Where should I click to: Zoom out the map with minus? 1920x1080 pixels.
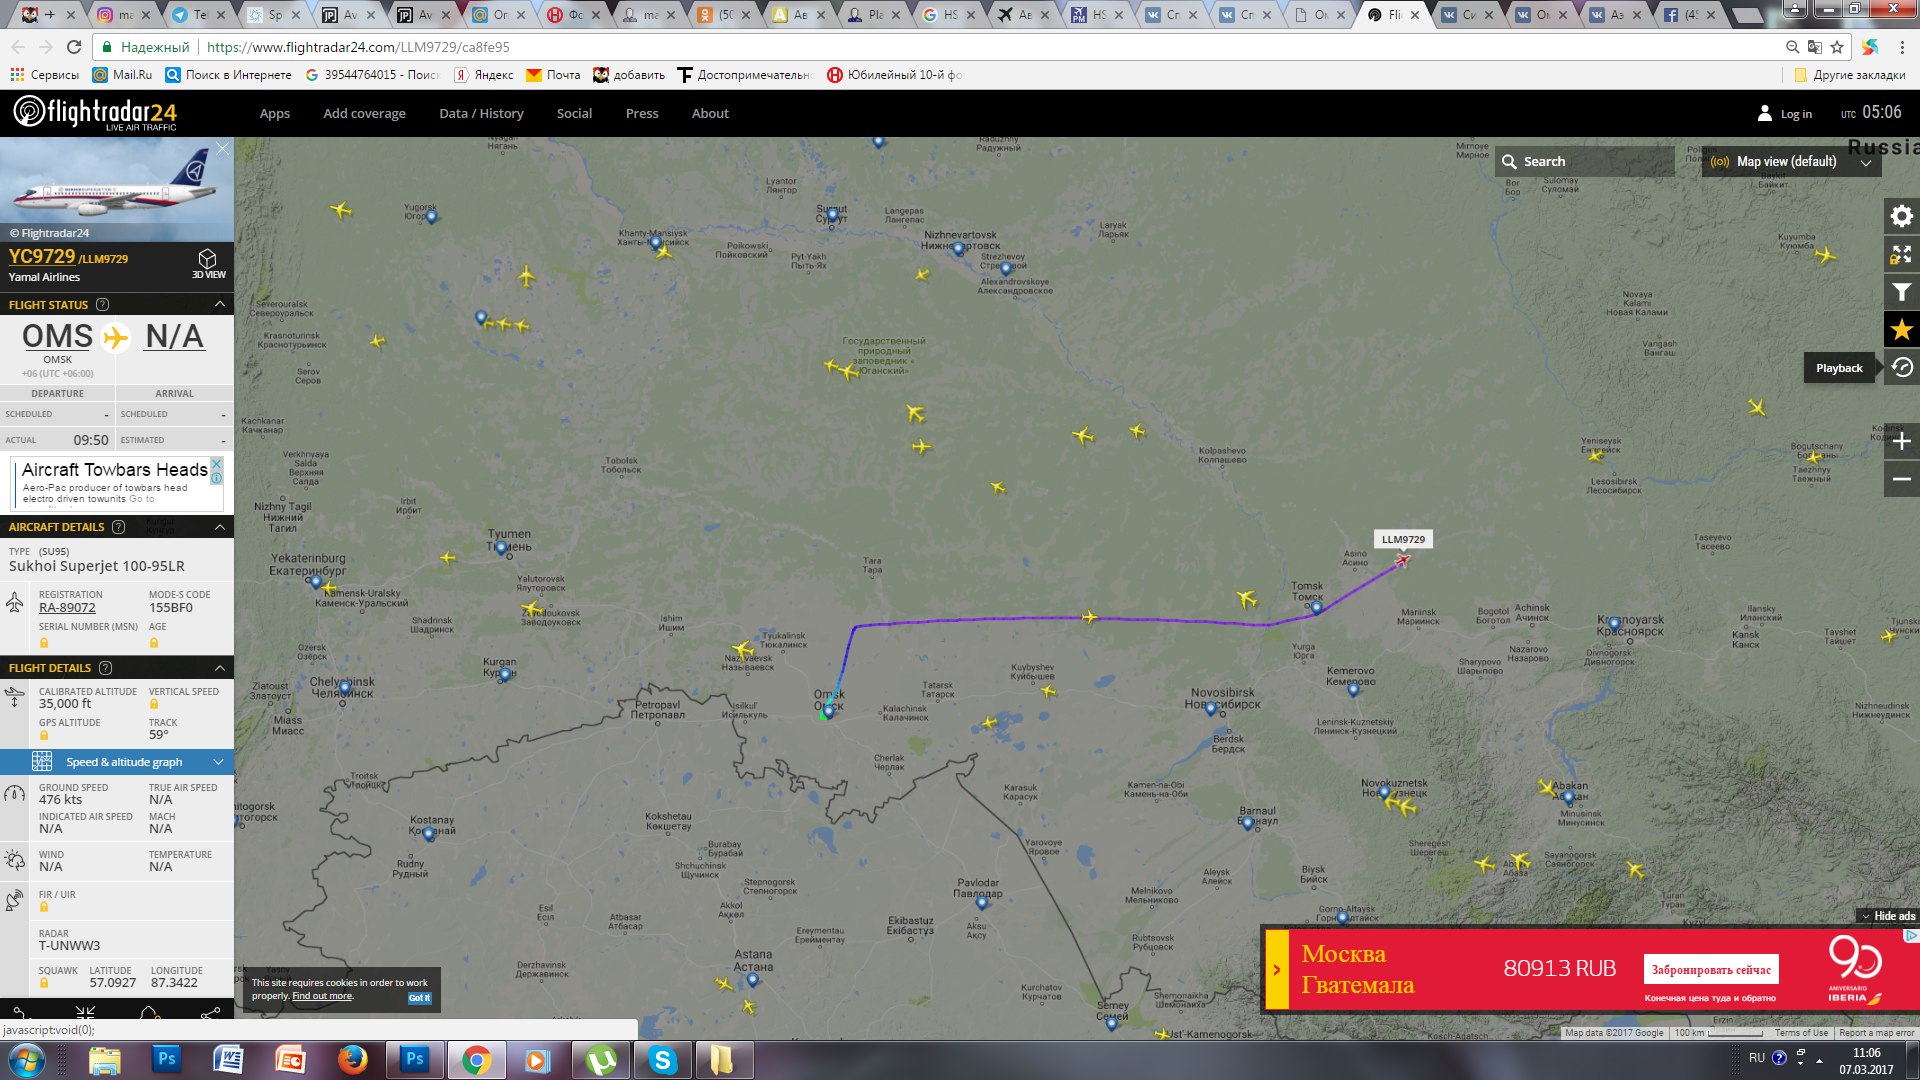(1901, 479)
